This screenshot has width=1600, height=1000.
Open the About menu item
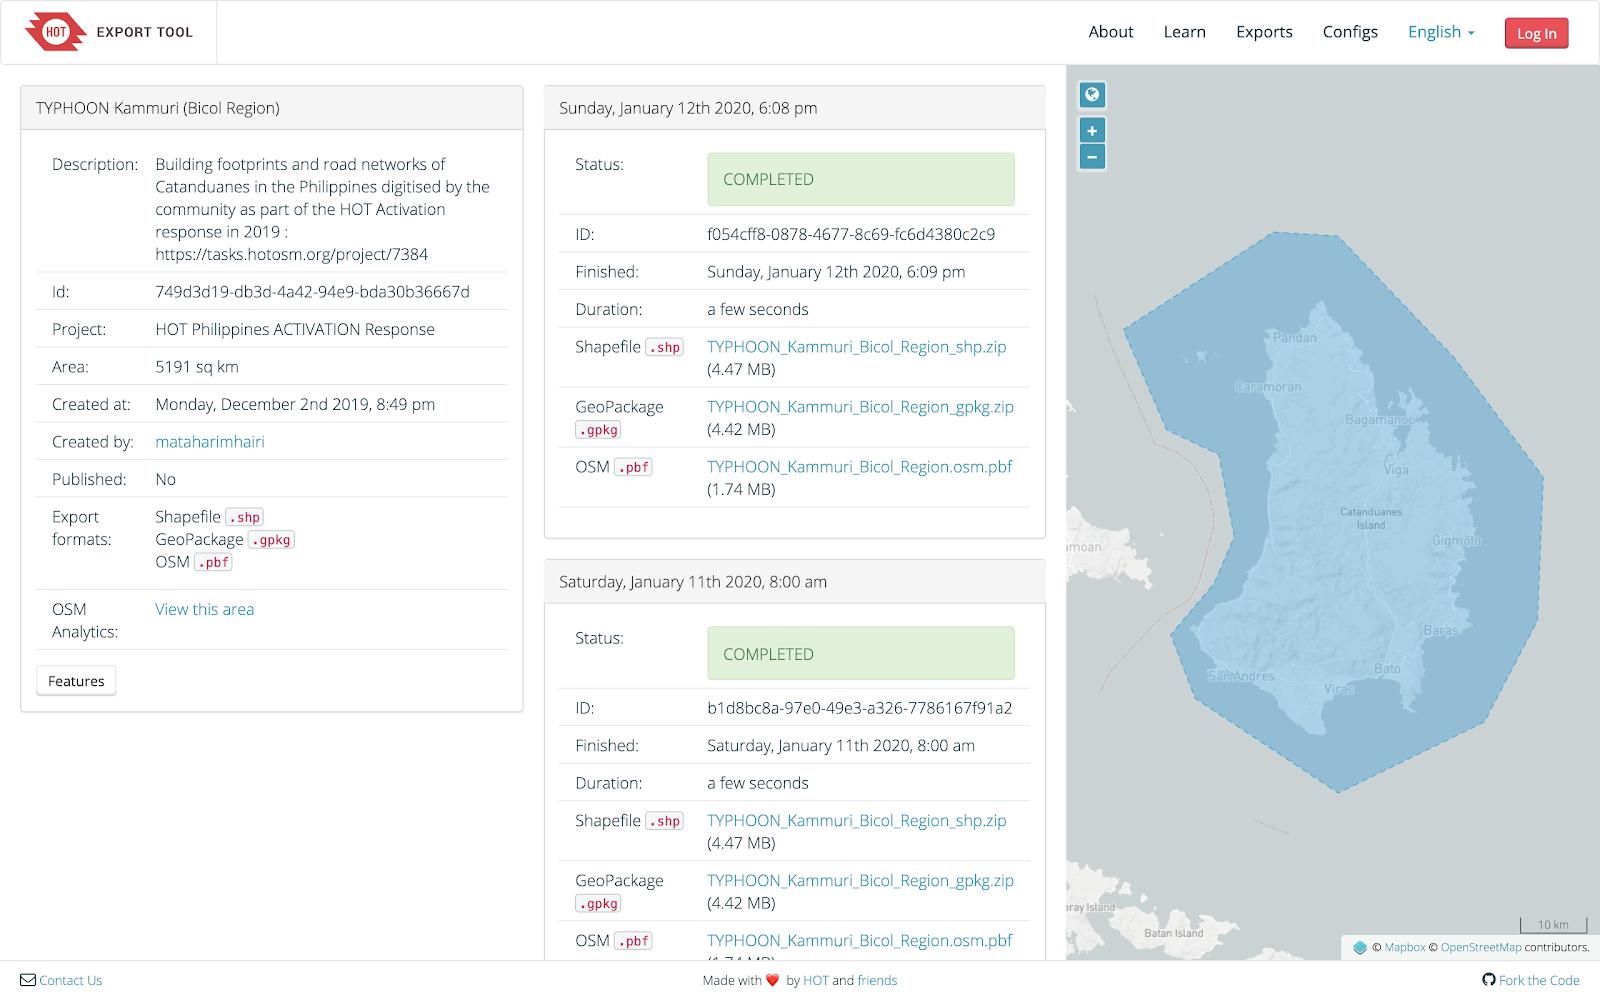coord(1111,32)
